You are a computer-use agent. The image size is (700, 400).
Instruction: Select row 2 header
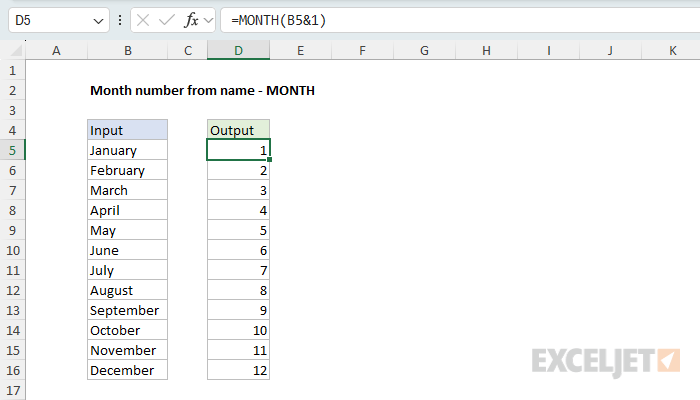(12, 90)
